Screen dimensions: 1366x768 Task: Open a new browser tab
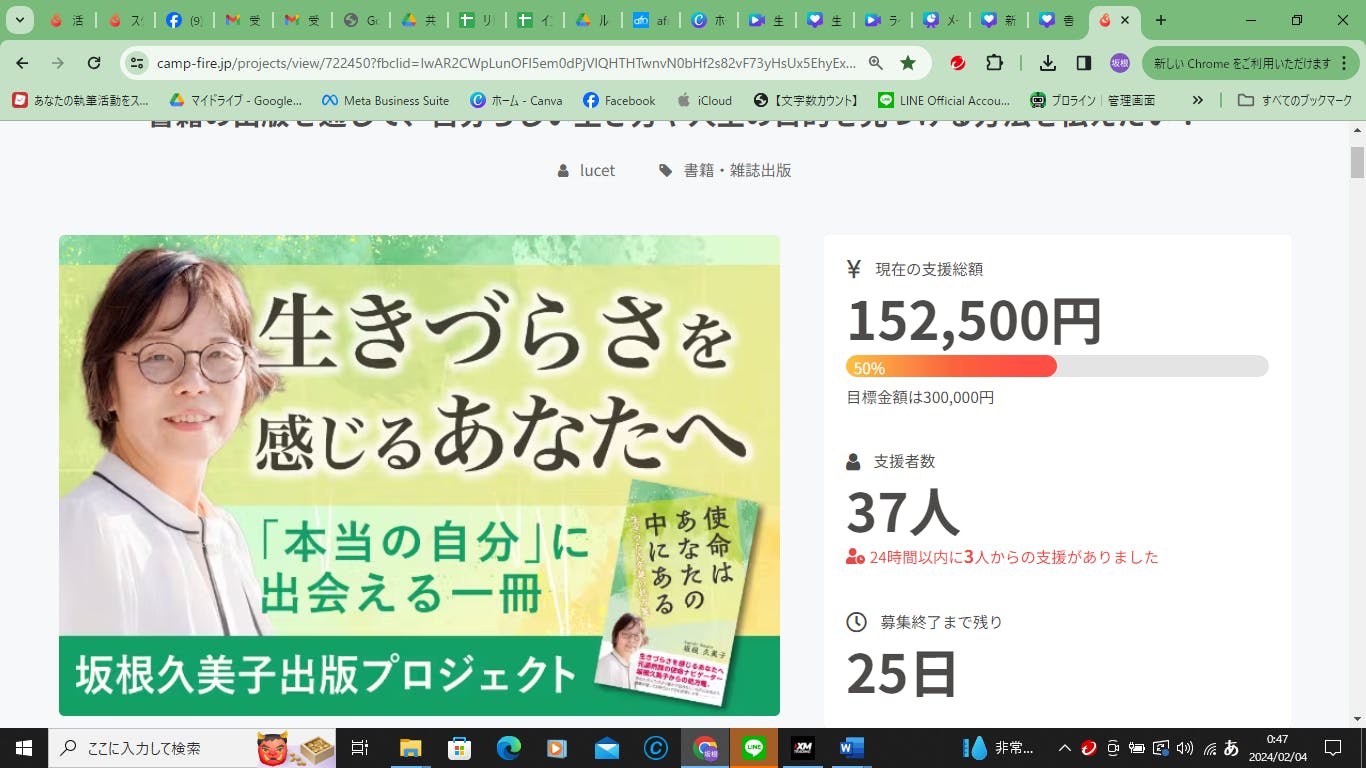[1161, 20]
